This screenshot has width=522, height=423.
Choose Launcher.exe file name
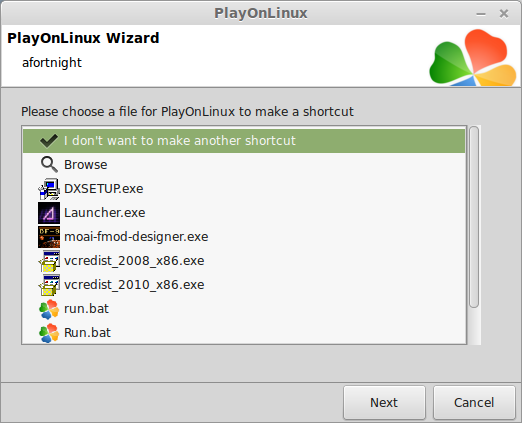tap(105, 213)
